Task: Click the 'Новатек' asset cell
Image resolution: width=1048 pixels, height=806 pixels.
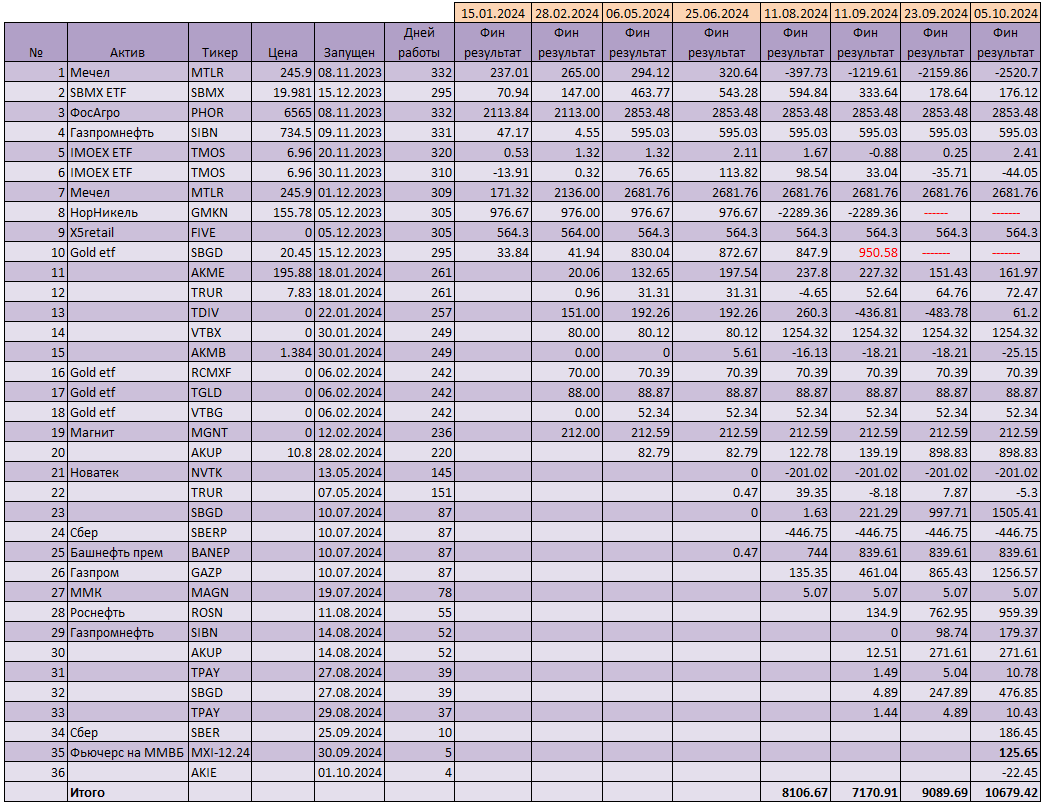Action: pos(128,473)
